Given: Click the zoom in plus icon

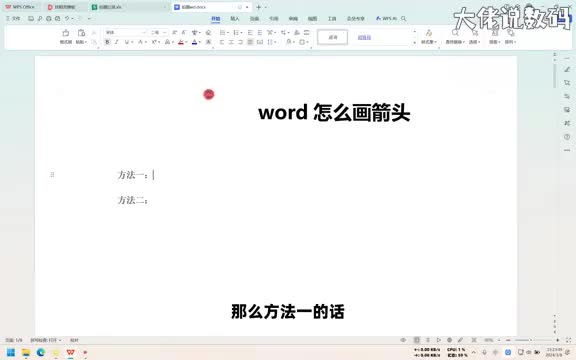Looking at the screenshot, I should pos(558,340).
